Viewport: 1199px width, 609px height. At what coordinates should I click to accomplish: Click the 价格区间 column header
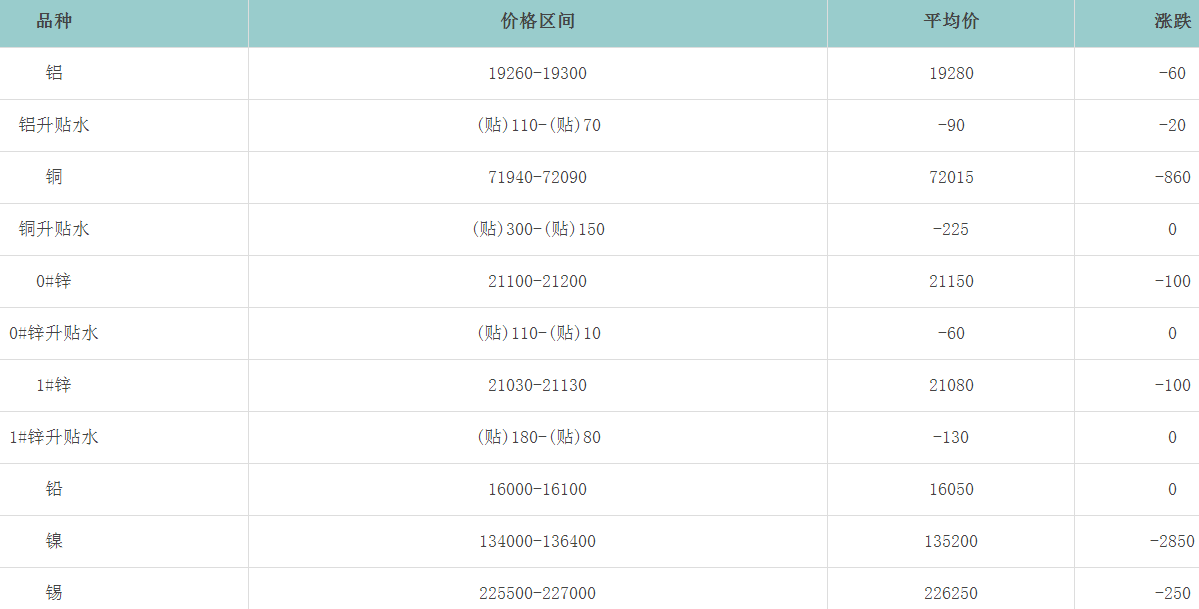(x=538, y=22)
